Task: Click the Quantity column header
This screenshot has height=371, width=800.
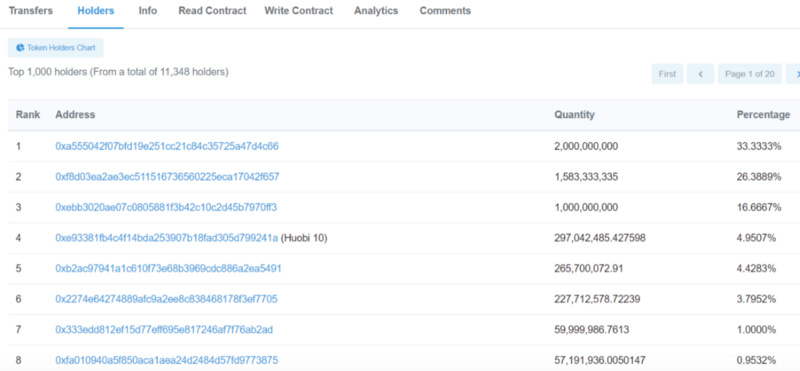Action: point(574,115)
